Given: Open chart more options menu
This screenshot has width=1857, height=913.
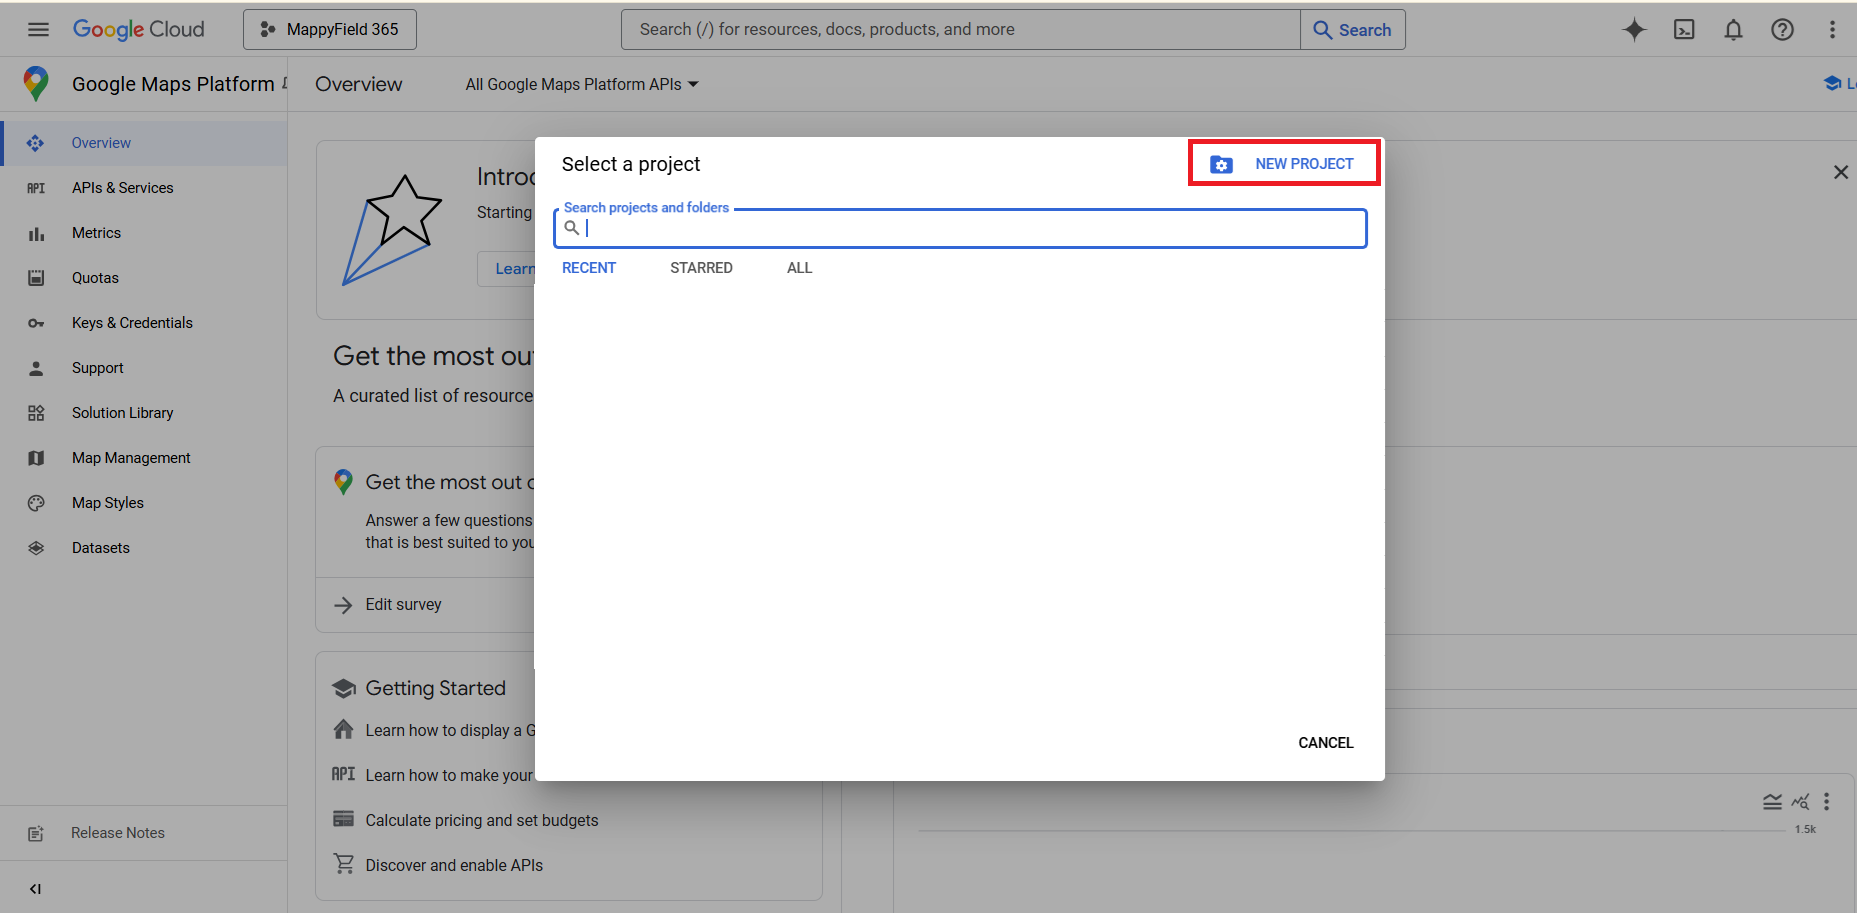Looking at the screenshot, I should (1826, 801).
